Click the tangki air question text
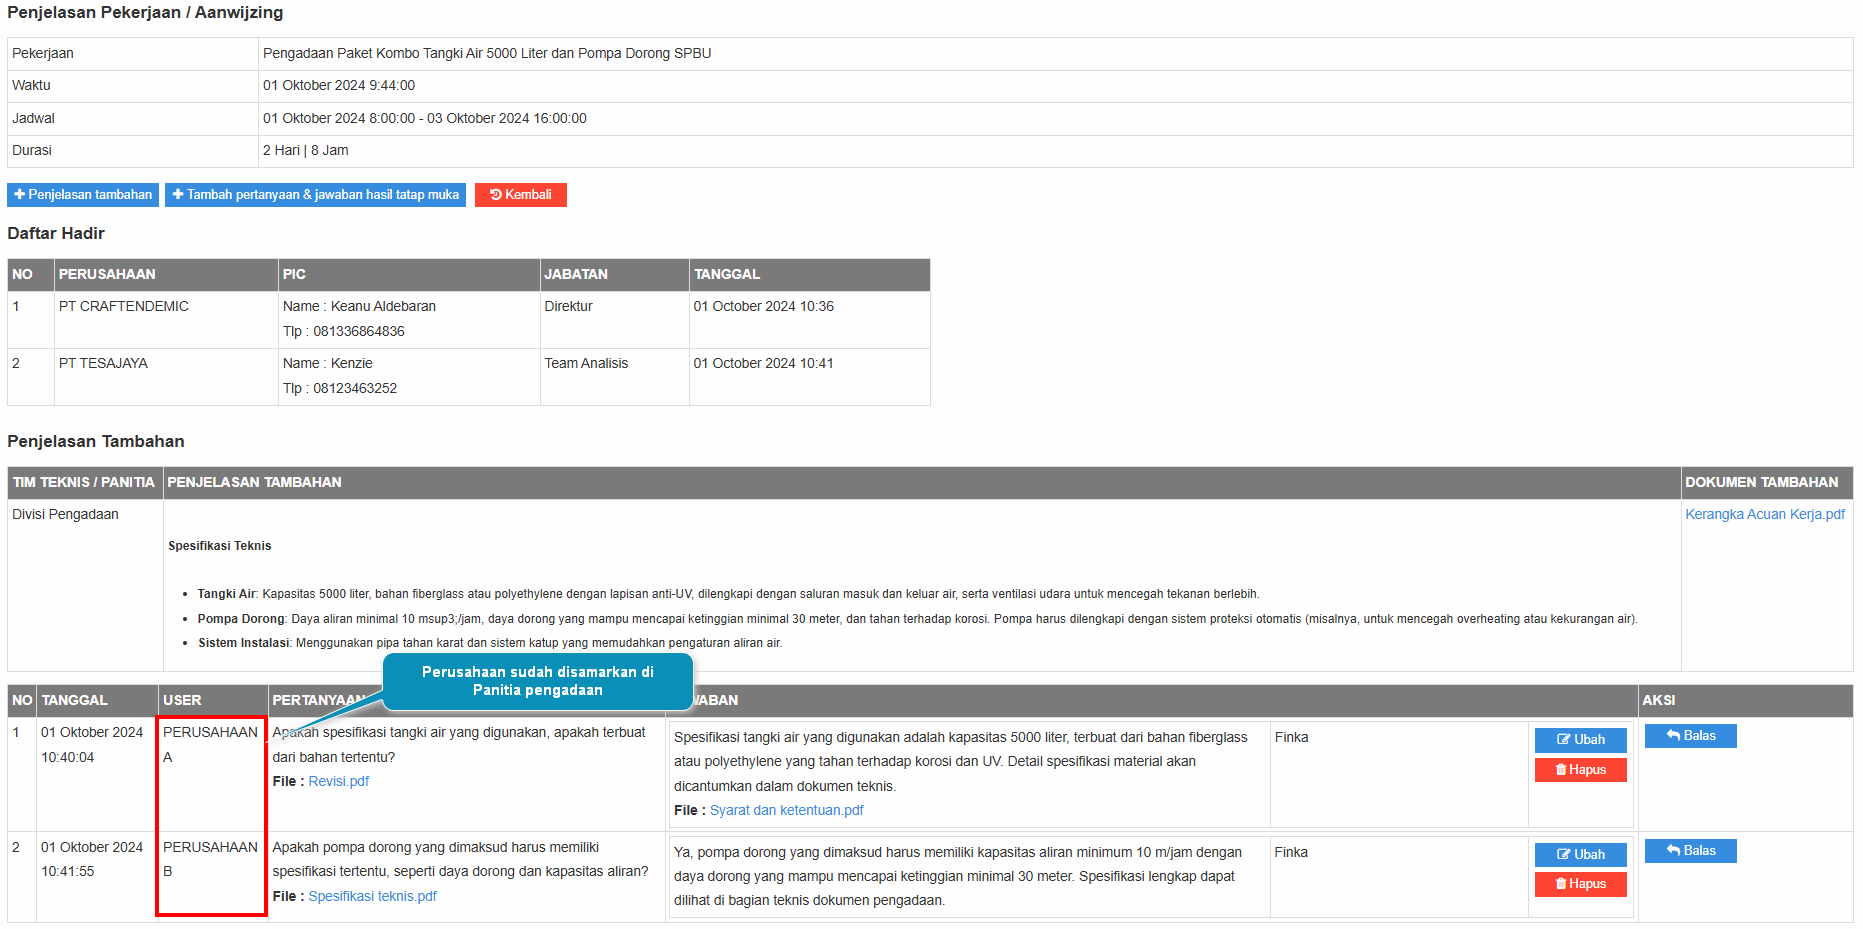Screen dimensions: 1863x929 459,745
